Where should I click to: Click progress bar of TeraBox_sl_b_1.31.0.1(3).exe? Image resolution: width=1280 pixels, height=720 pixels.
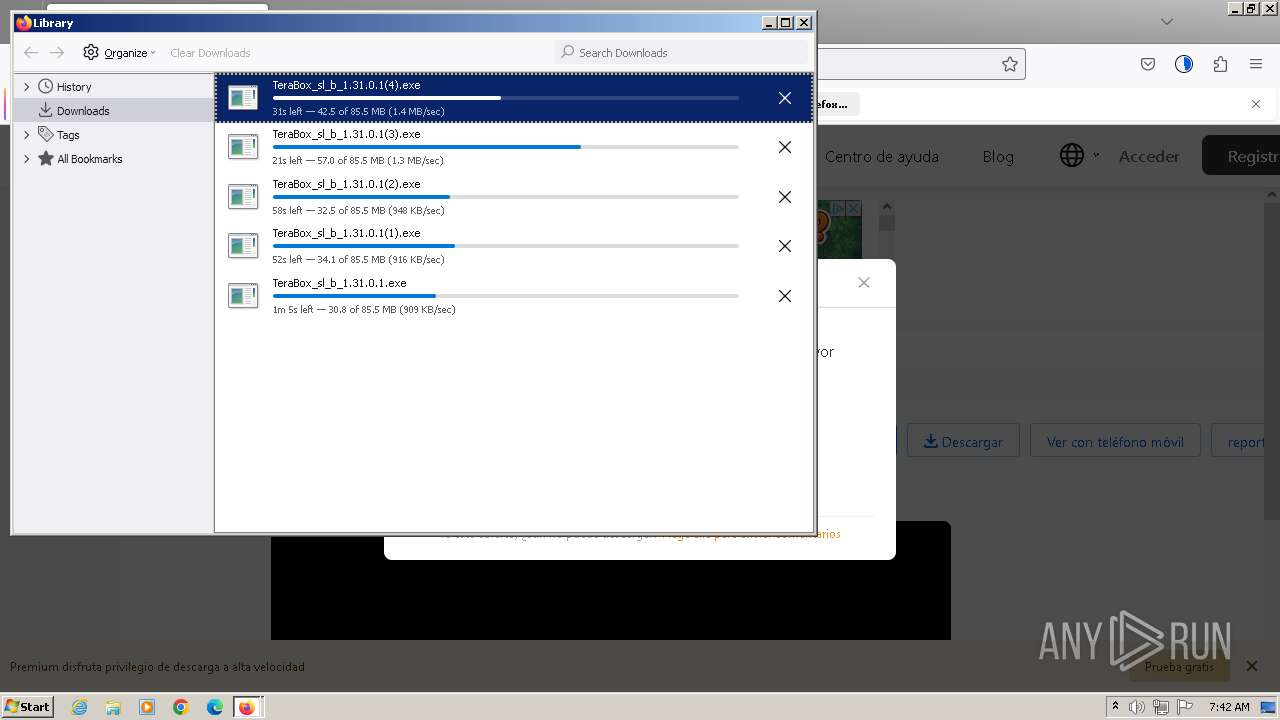[506, 147]
